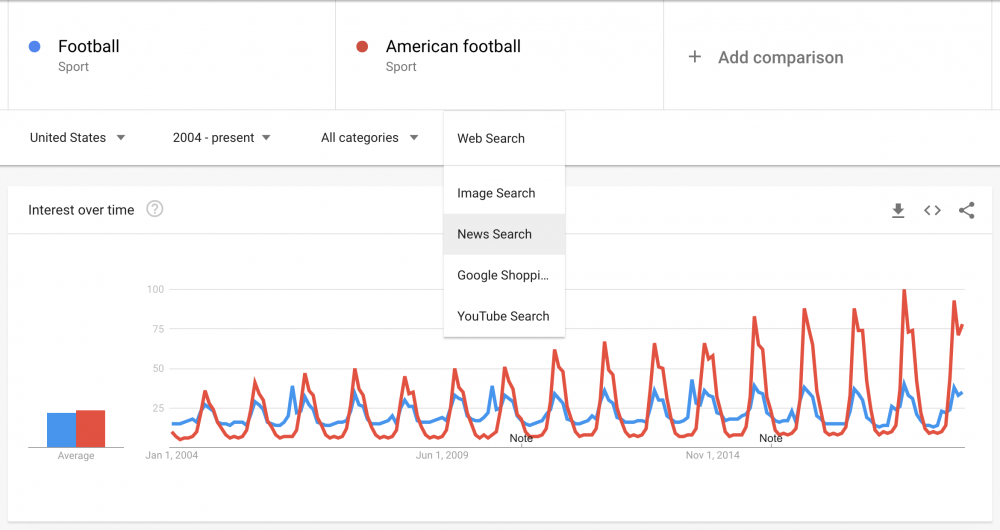
Task: Share the interest over time chart
Action: pyautogui.click(x=966, y=210)
